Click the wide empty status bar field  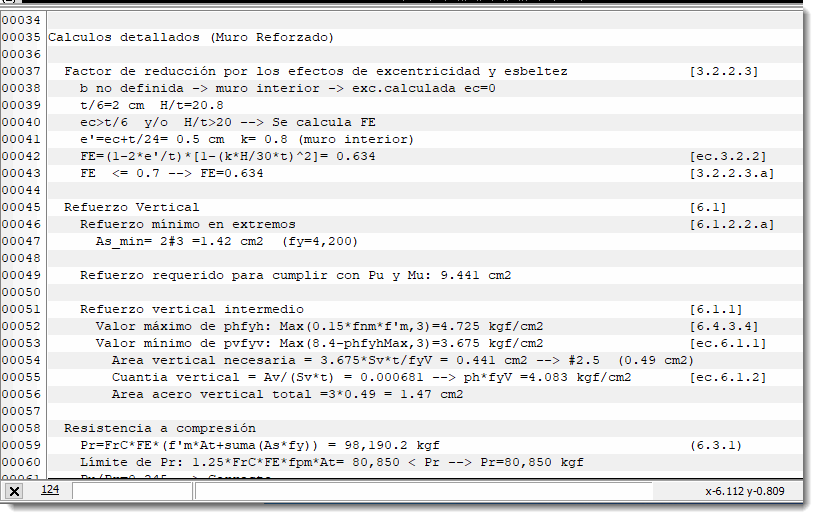[x=420, y=492]
